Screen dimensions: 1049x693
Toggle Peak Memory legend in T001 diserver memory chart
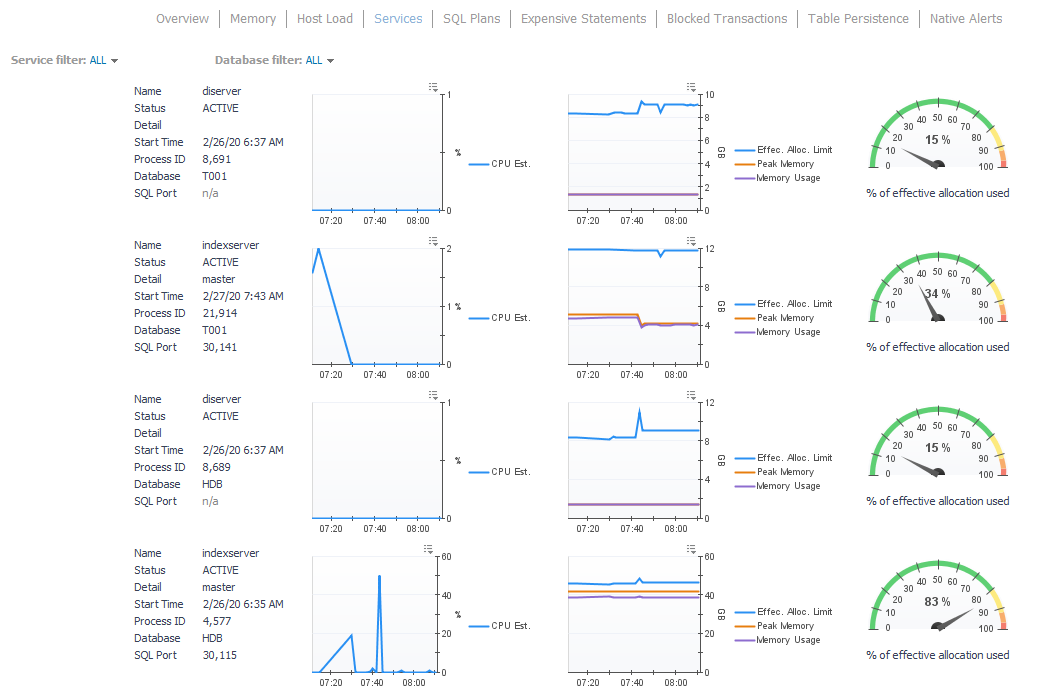click(785, 164)
